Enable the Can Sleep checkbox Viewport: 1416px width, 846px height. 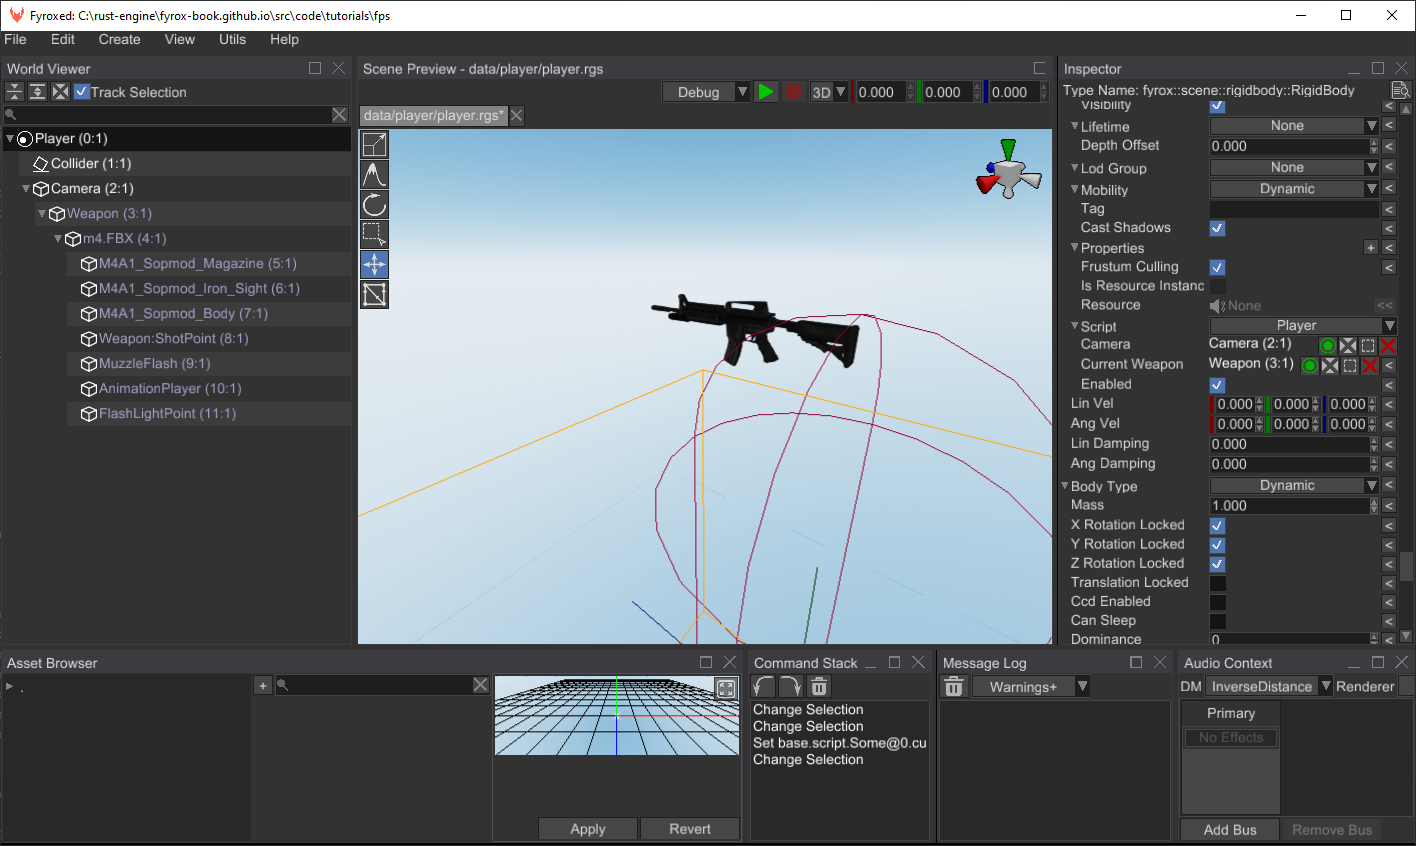click(1217, 621)
